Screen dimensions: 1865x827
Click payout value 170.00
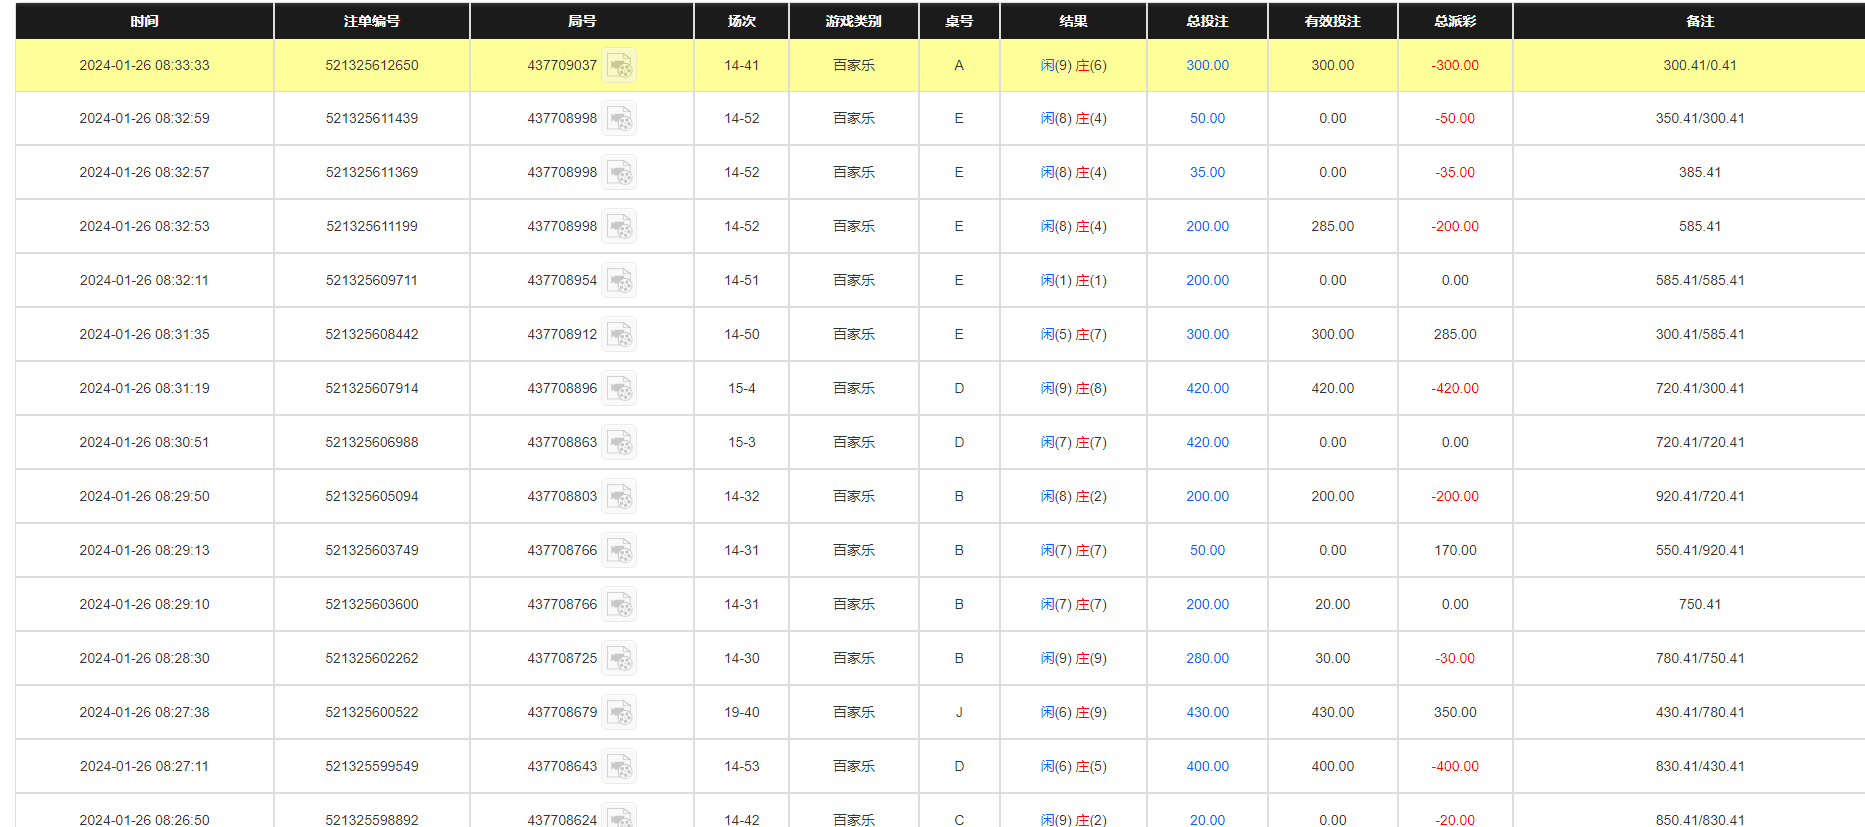click(x=1455, y=550)
